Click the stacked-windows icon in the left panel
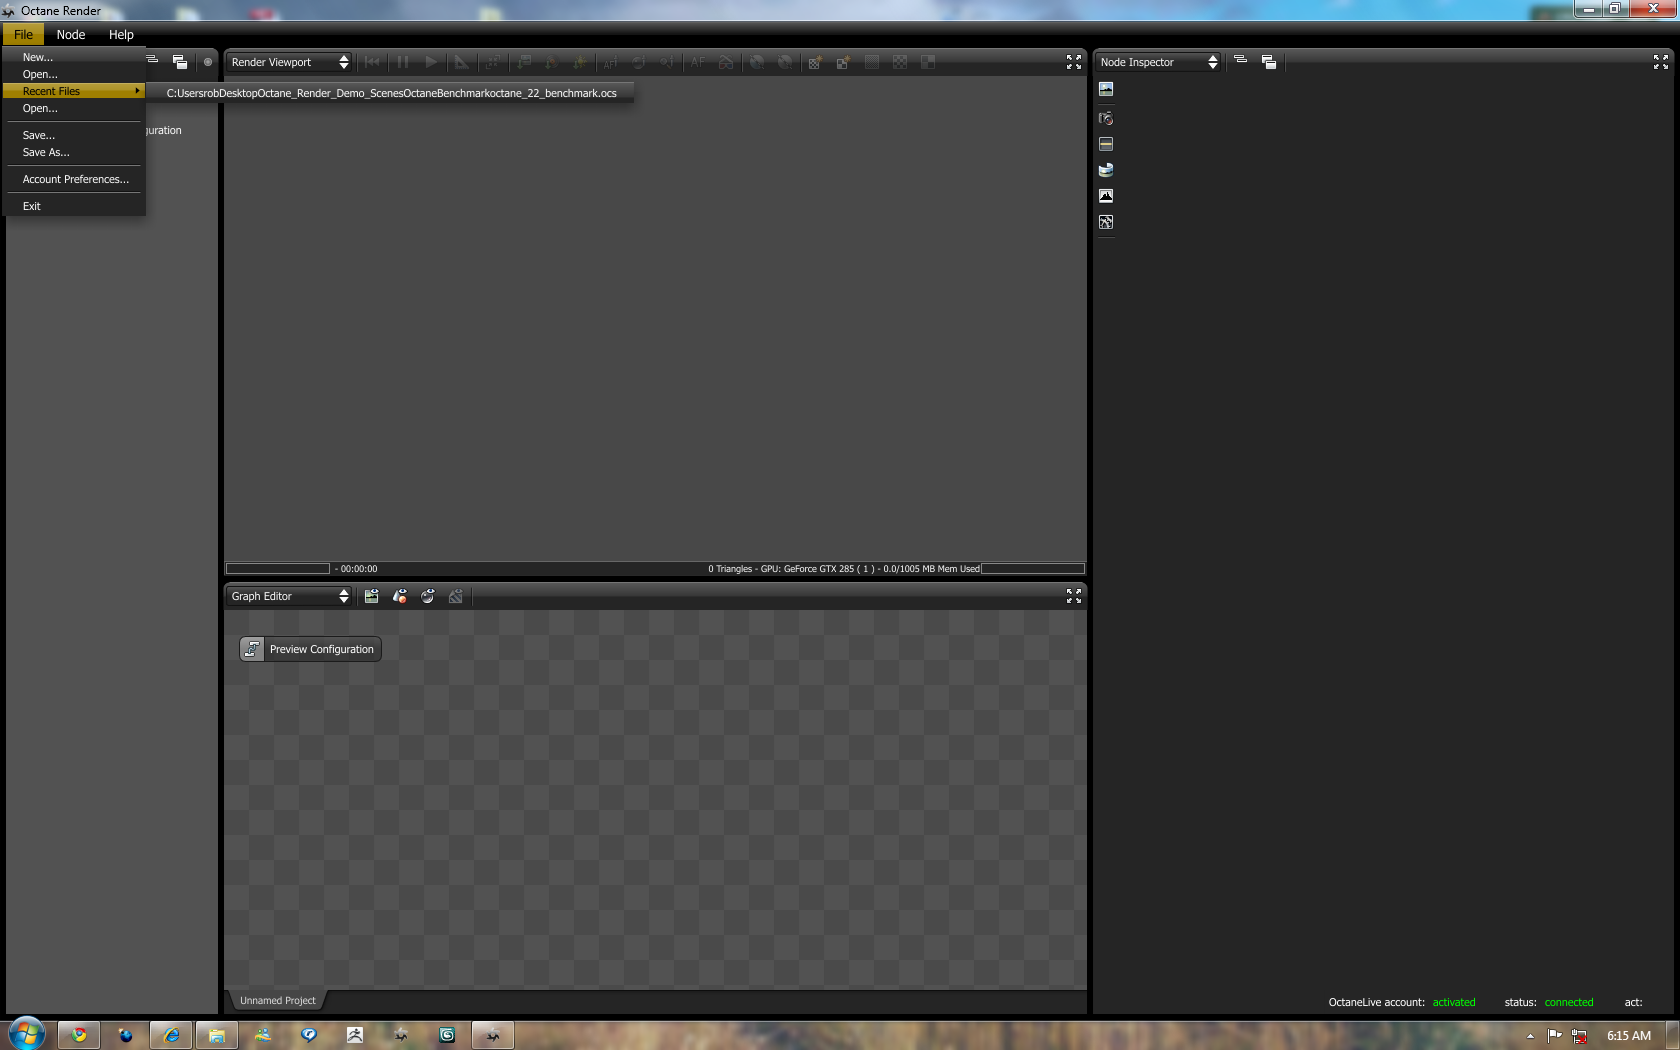Image resolution: width=1680 pixels, height=1050 pixels. pos(180,62)
